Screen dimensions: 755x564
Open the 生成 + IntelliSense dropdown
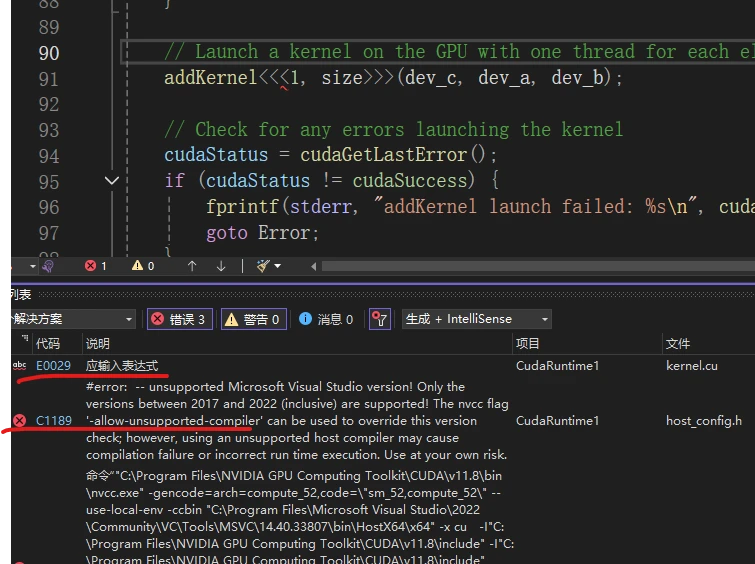click(x=477, y=319)
